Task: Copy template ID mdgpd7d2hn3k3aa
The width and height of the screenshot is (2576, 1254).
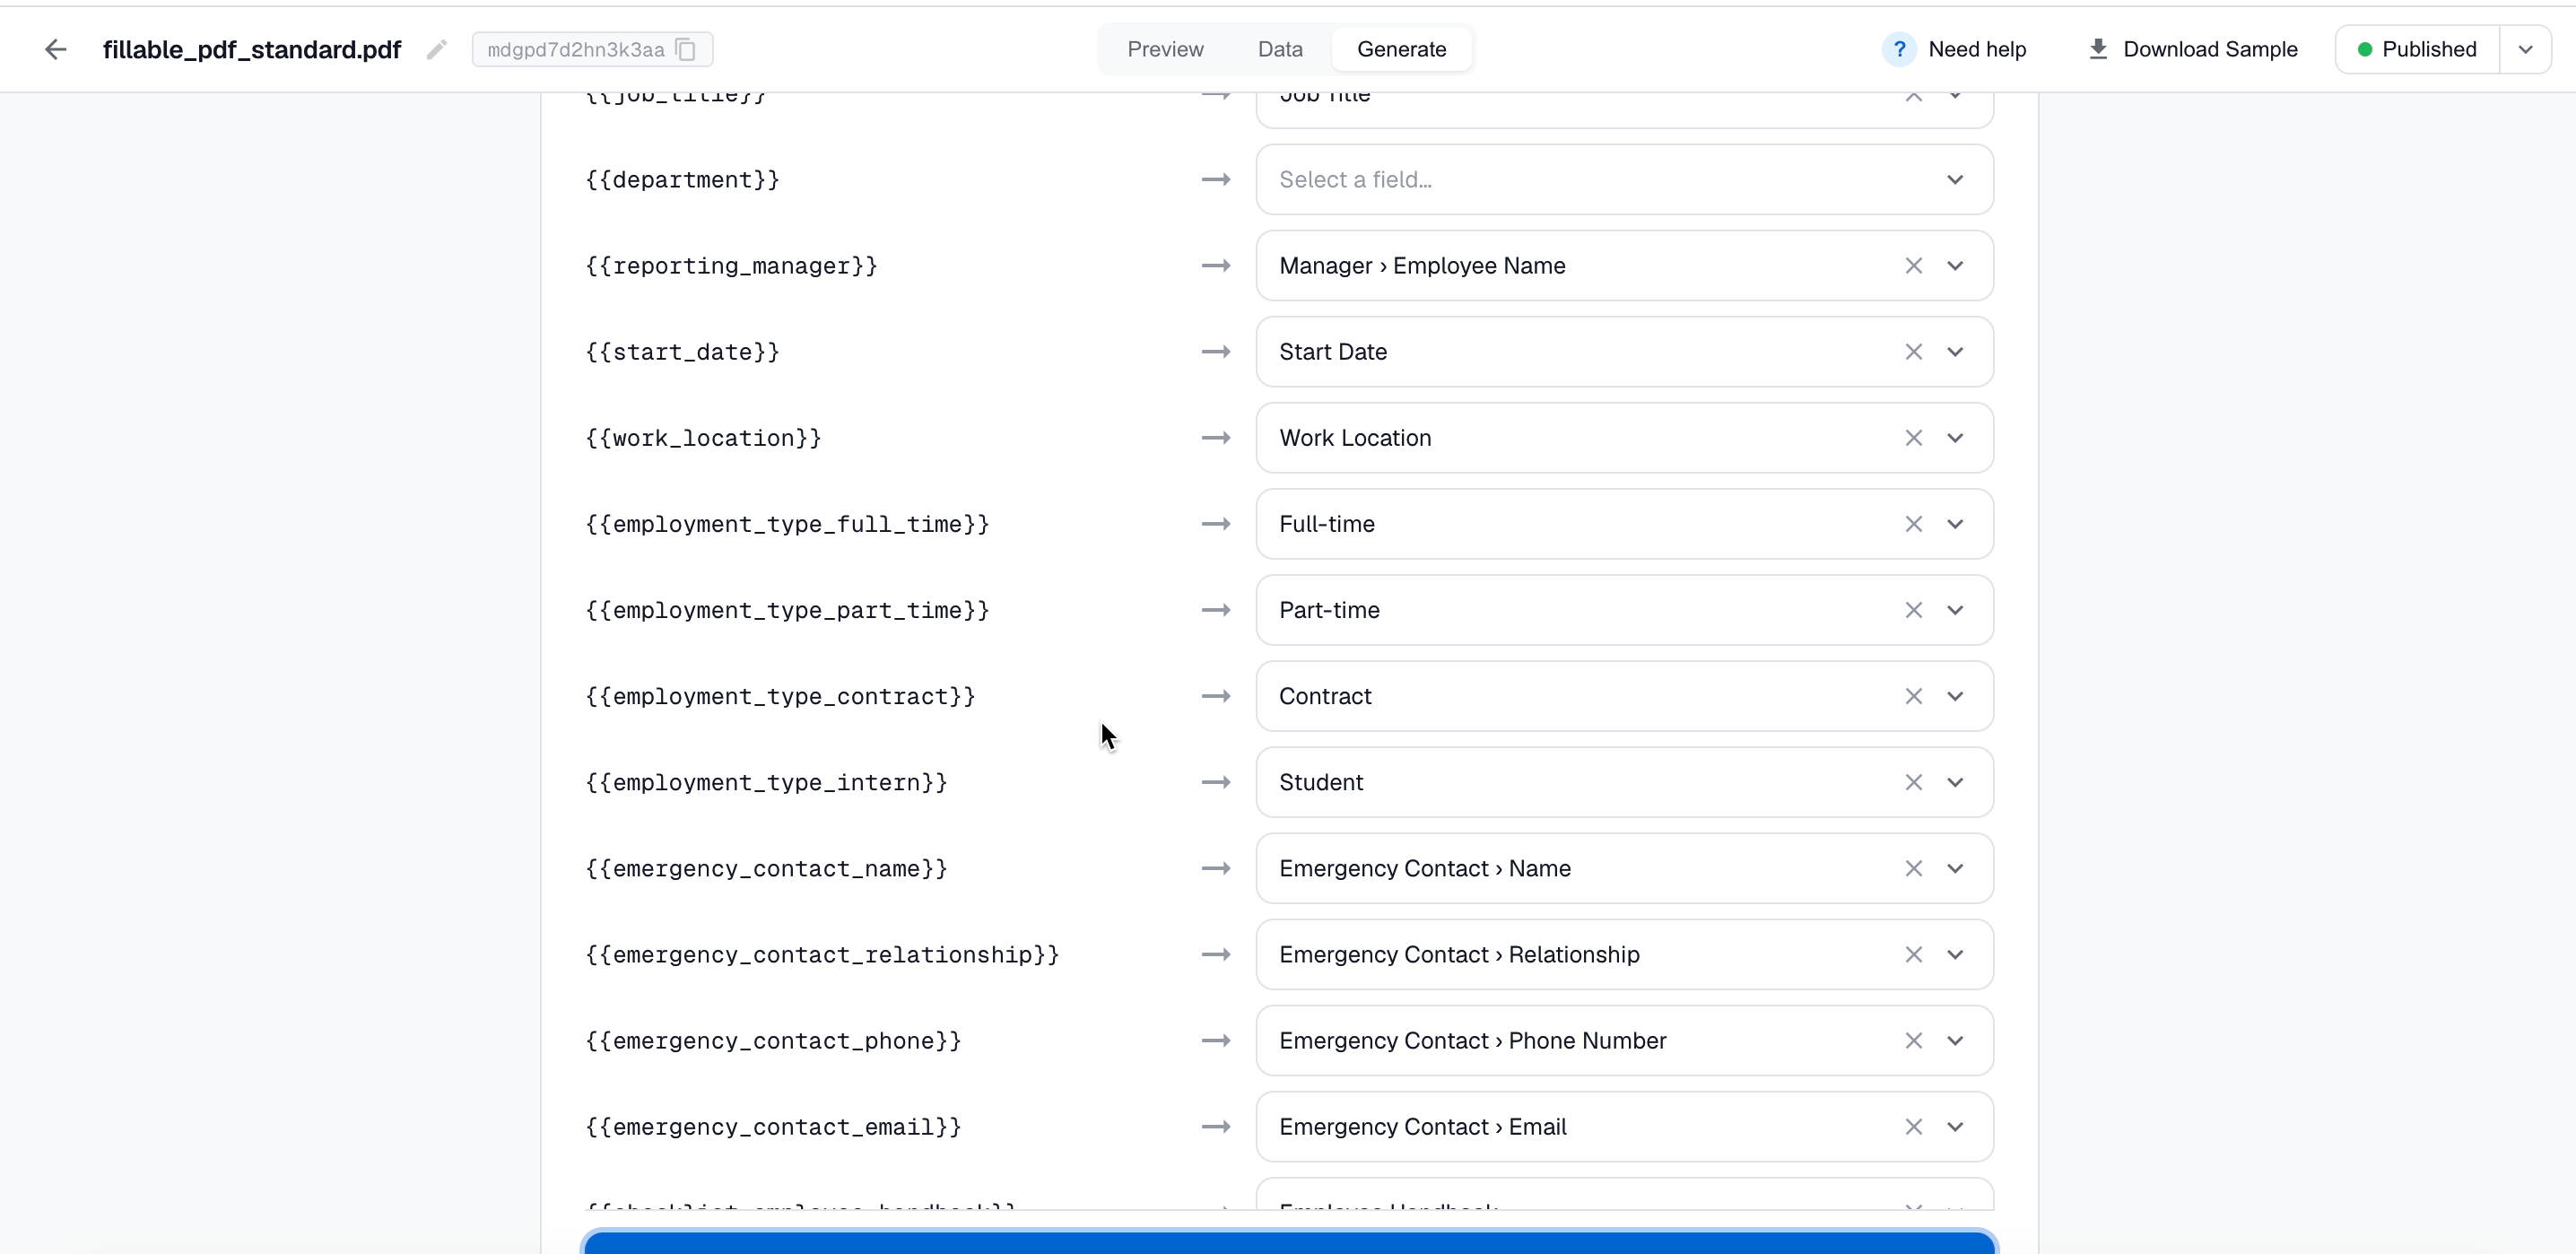Action: [686, 49]
